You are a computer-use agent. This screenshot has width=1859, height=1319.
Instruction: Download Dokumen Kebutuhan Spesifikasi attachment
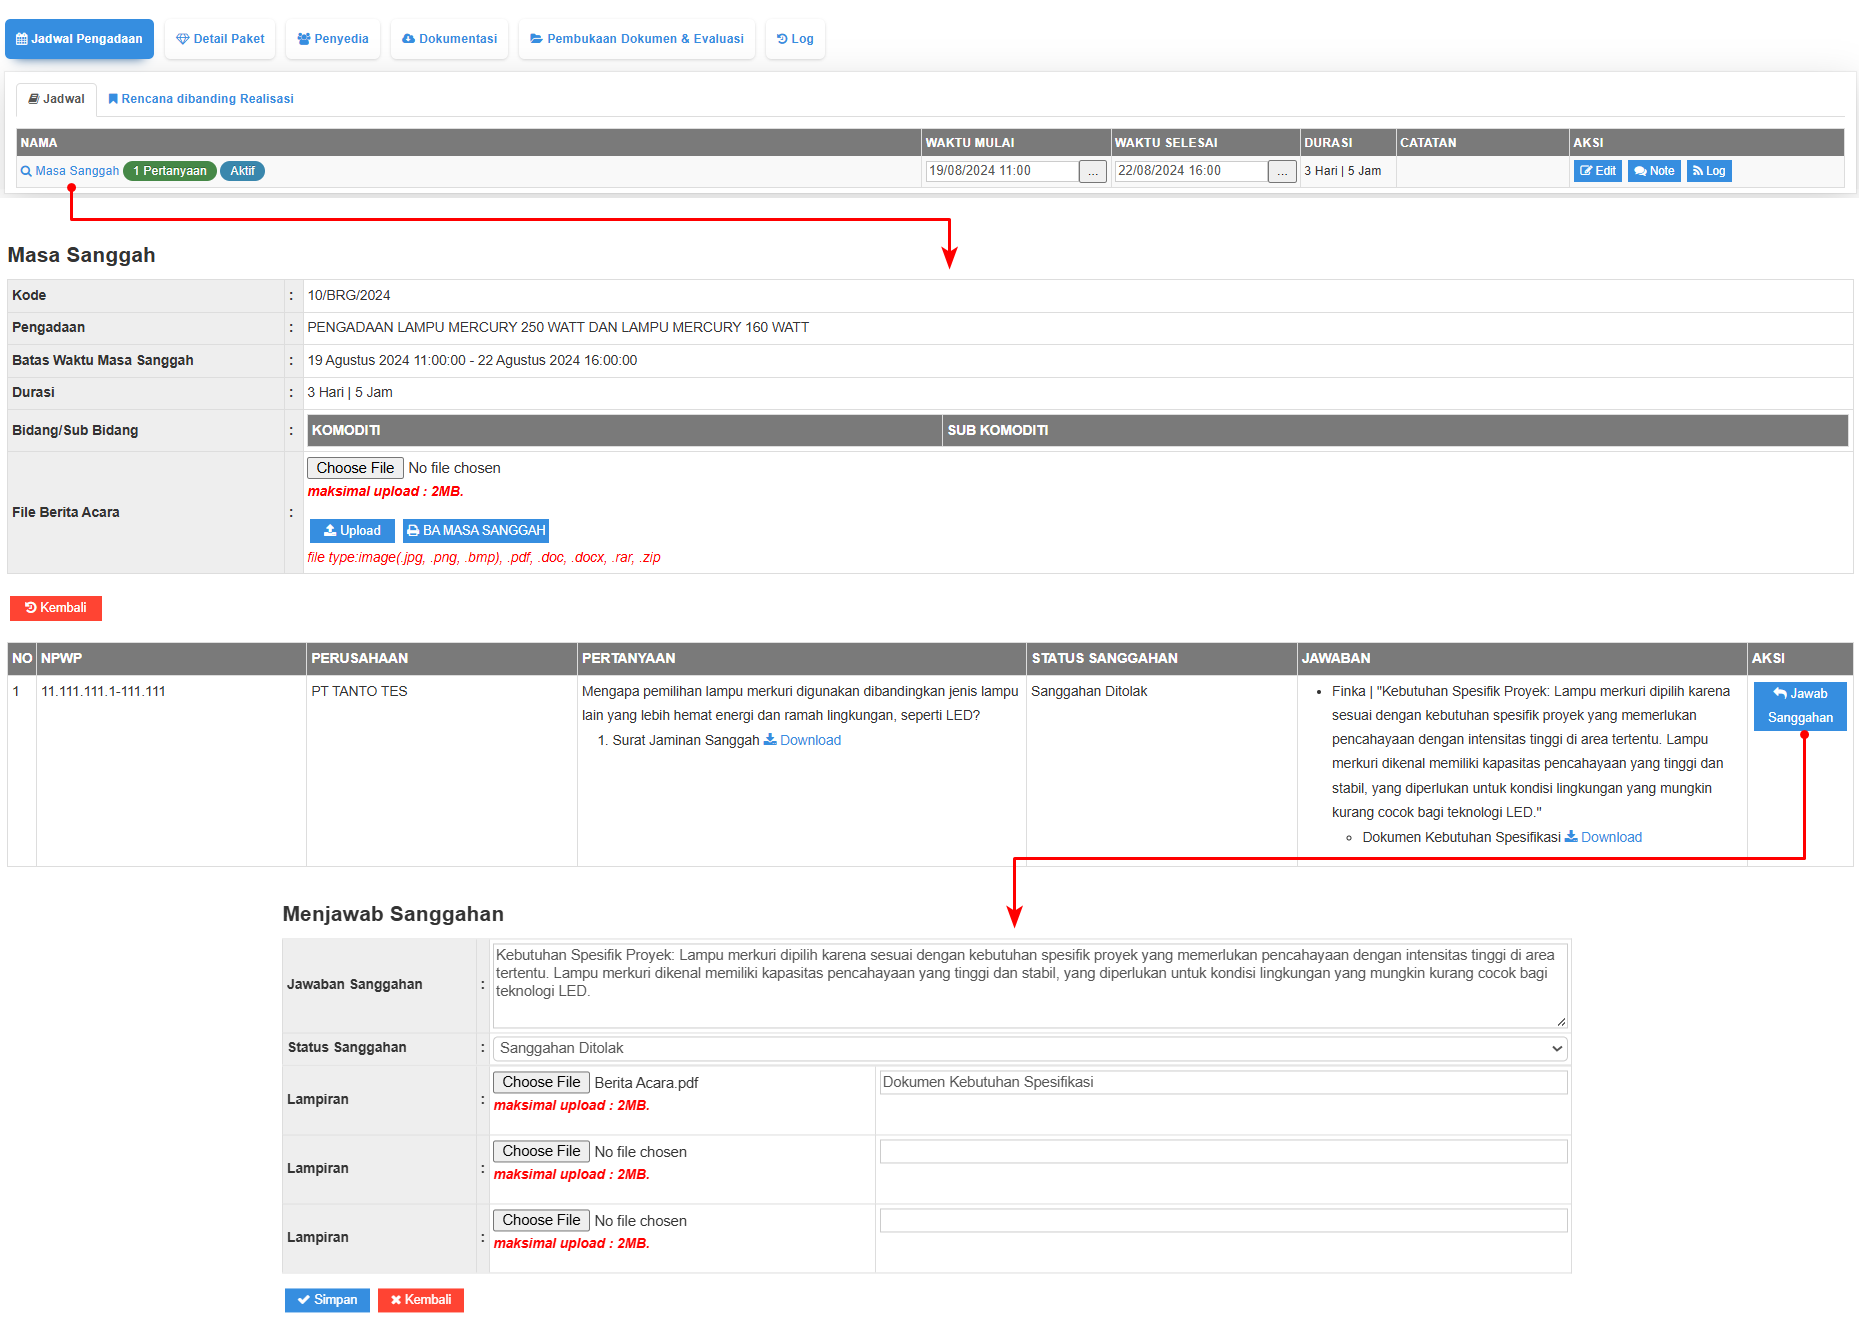pos(1603,837)
